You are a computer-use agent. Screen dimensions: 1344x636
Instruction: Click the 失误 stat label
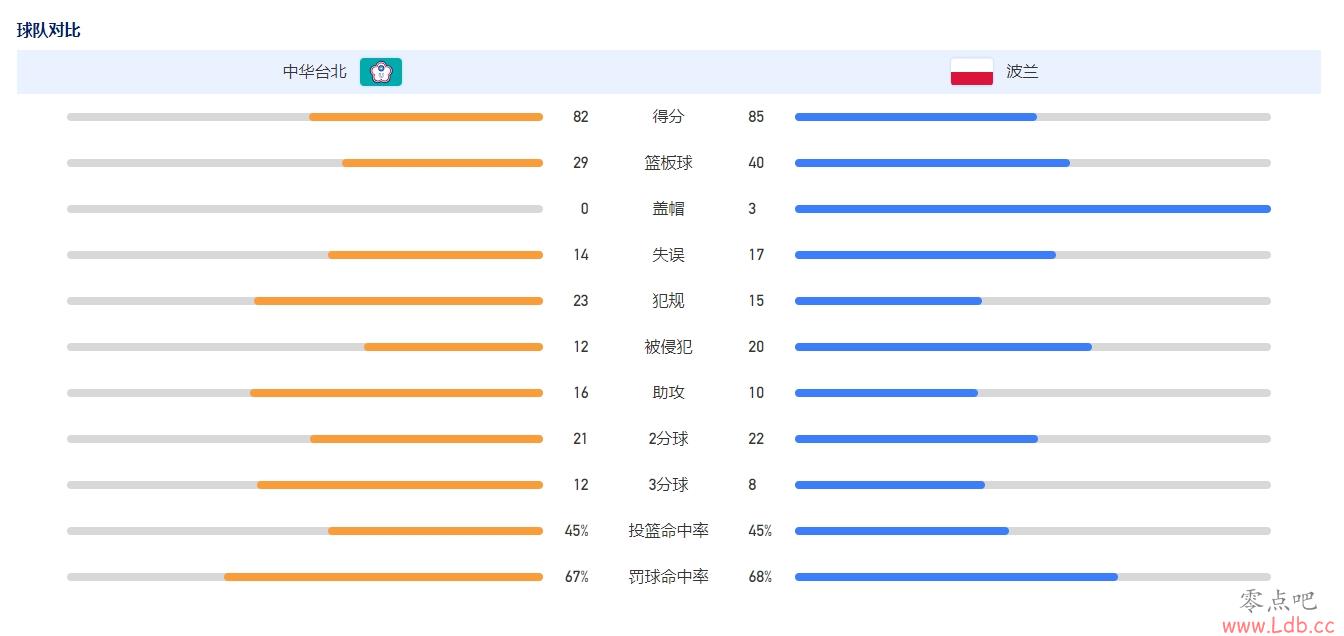tap(668, 255)
